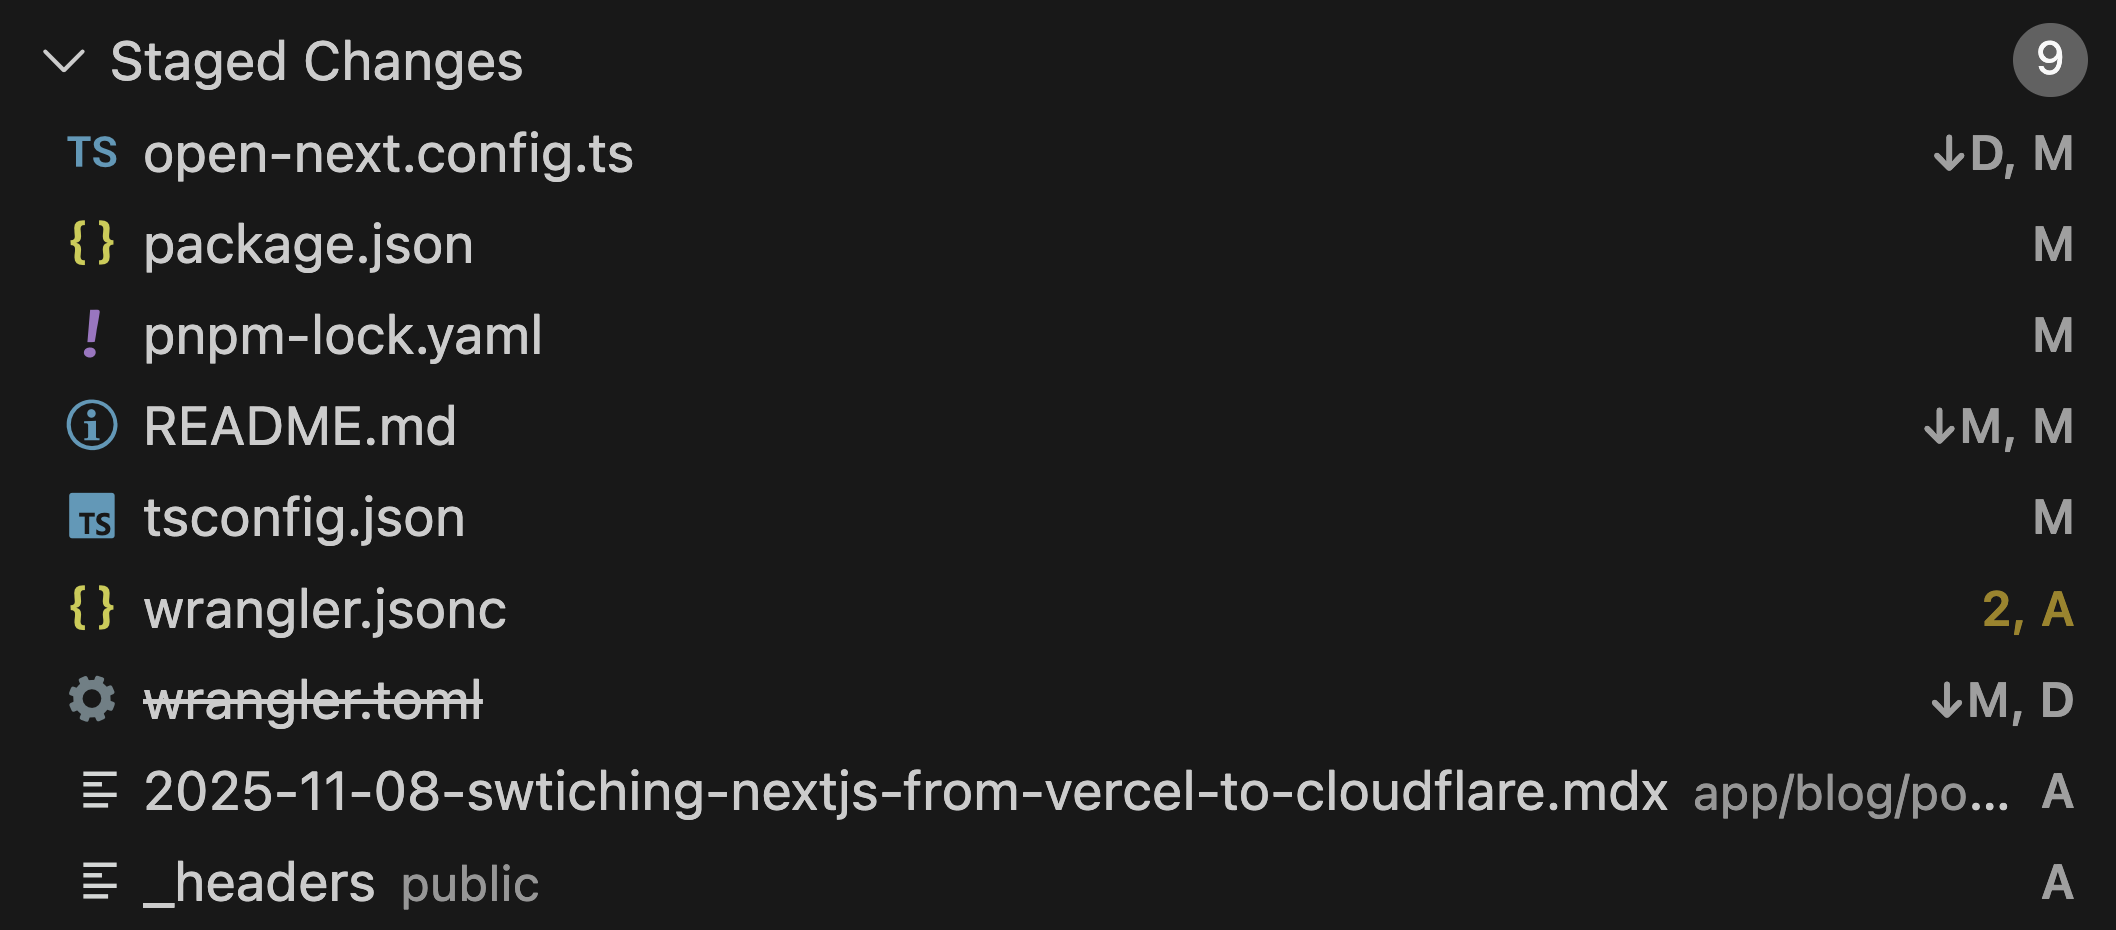Open the swtiching-nextjs-from-vercel-to-cloudflare.mdx file
Image resolution: width=2116 pixels, height=930 pixels.
coord(905,792)
